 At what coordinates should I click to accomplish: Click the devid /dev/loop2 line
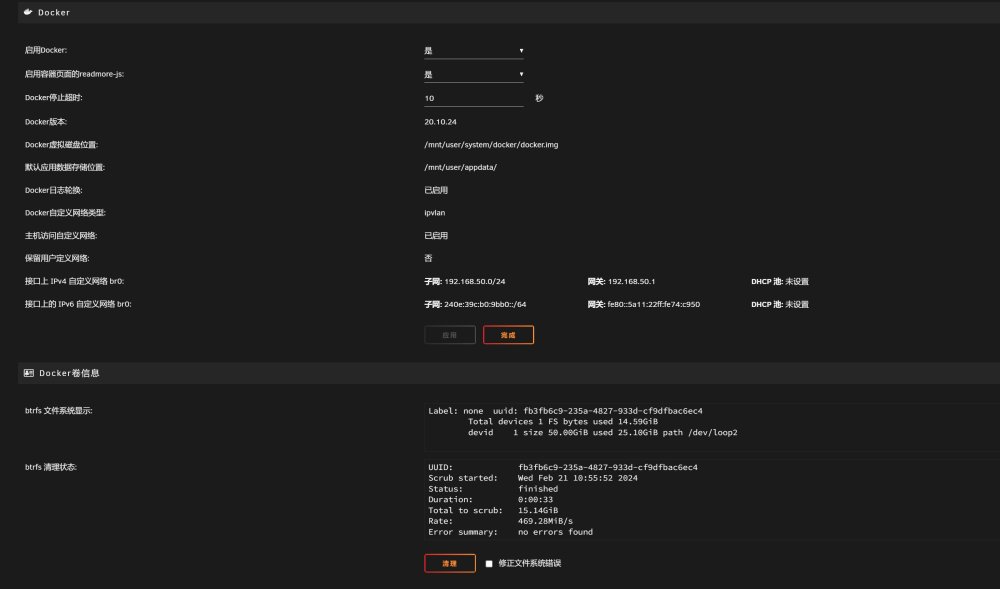click(x=602, y=432)
